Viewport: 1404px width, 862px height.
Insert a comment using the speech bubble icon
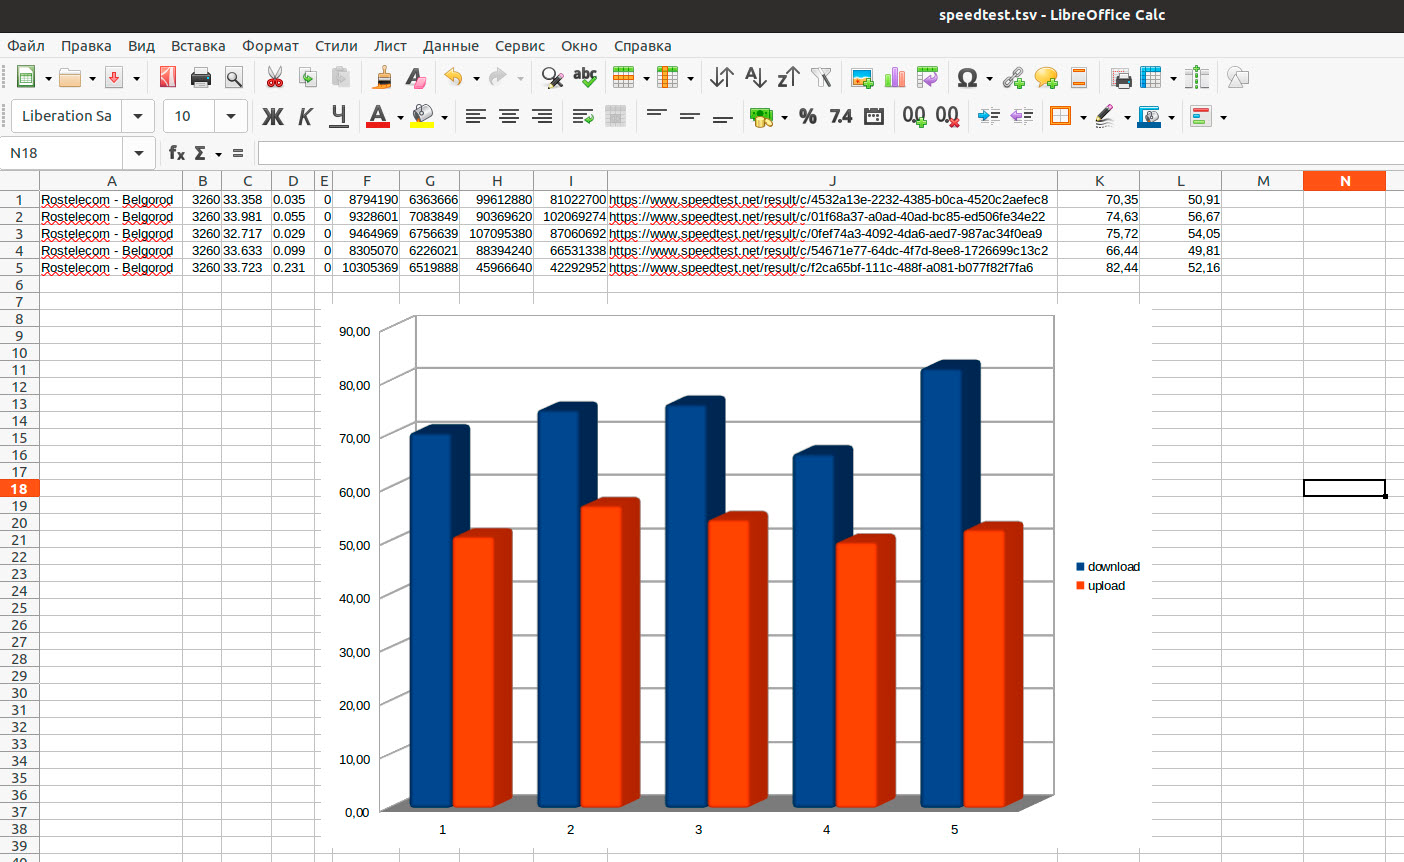(1046, 78)
